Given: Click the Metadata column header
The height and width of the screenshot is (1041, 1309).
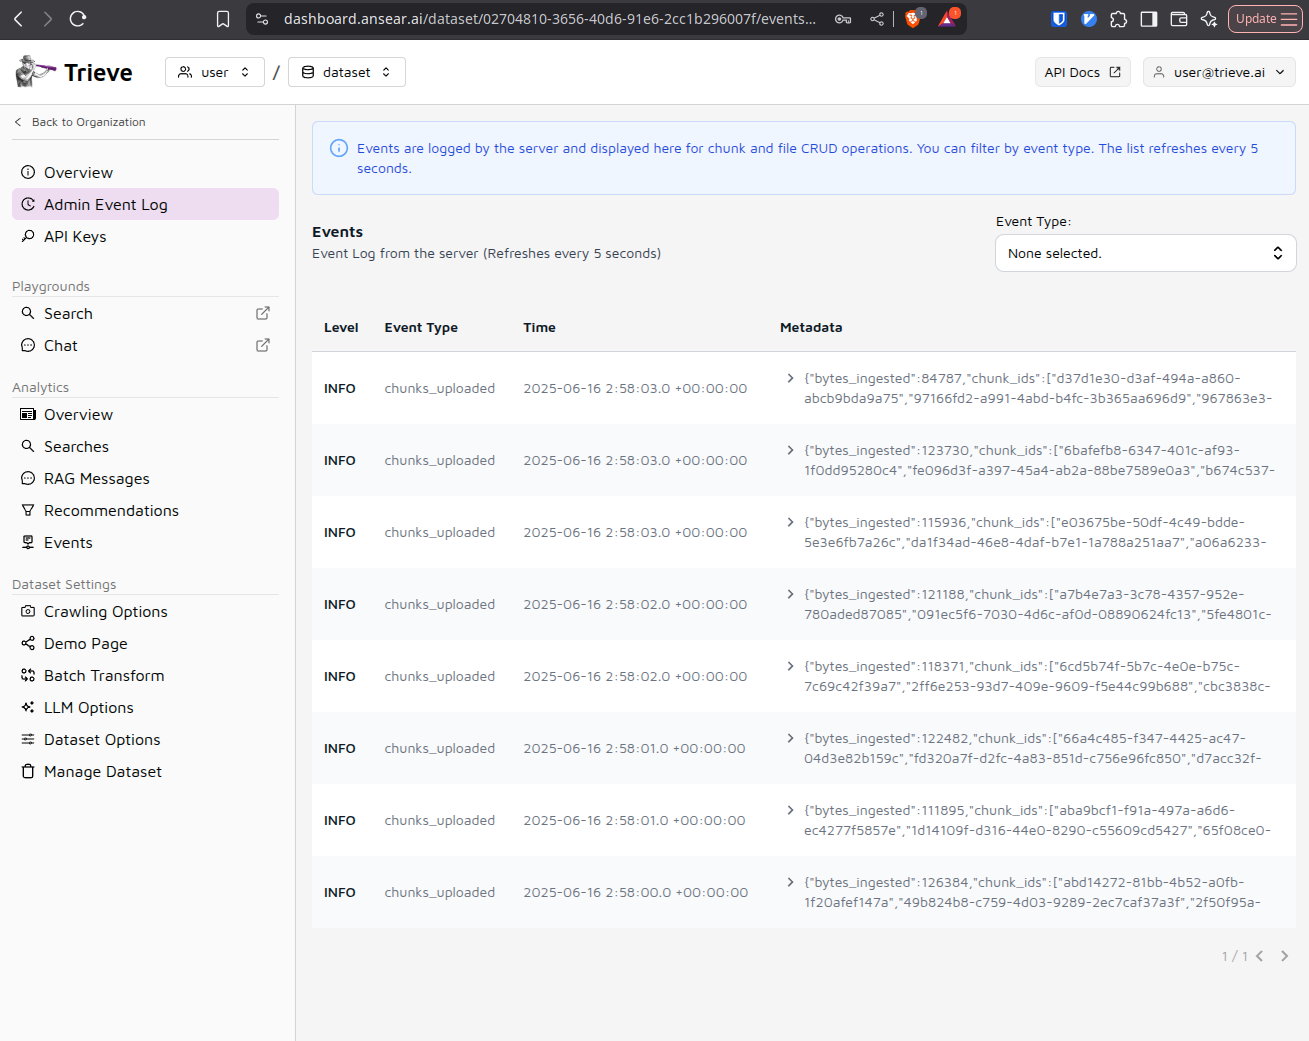Looking at the screenshot, I should tap(811, 327).
